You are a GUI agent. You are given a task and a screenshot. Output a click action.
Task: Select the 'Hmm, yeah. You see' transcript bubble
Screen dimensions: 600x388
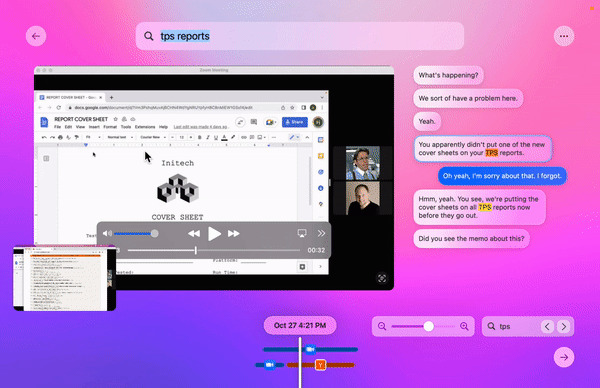[479, 207]
